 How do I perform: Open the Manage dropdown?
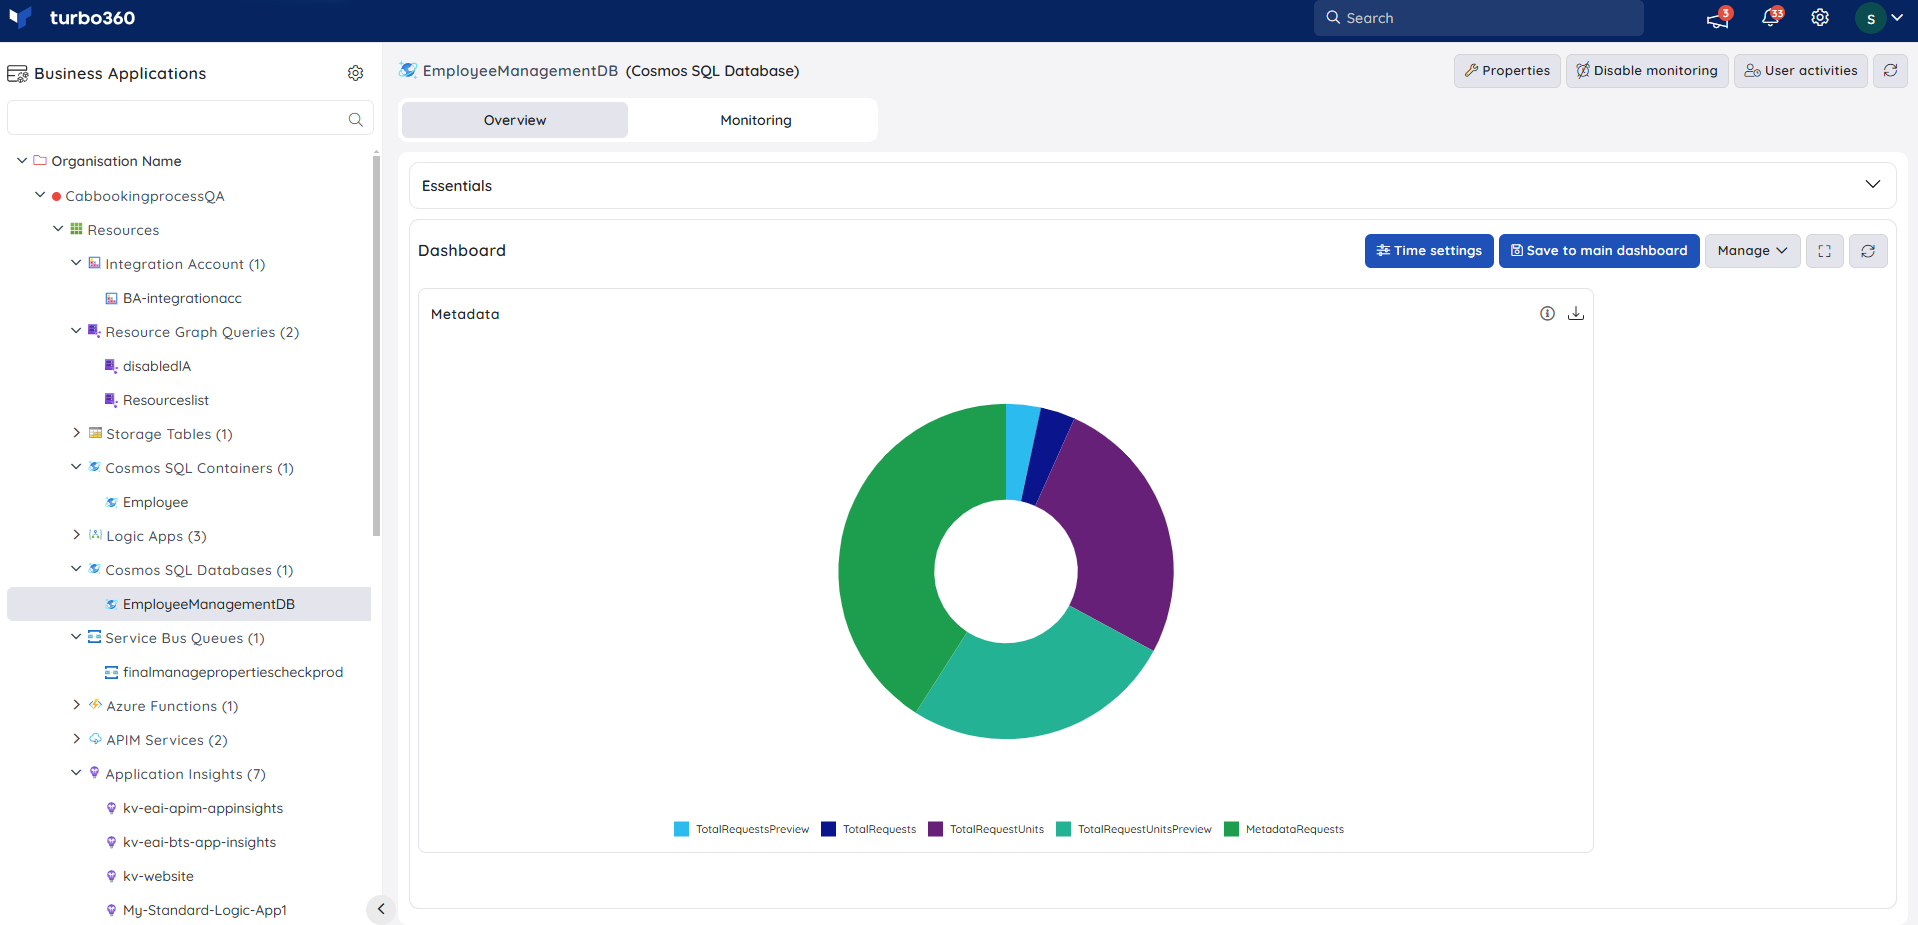1752,251
